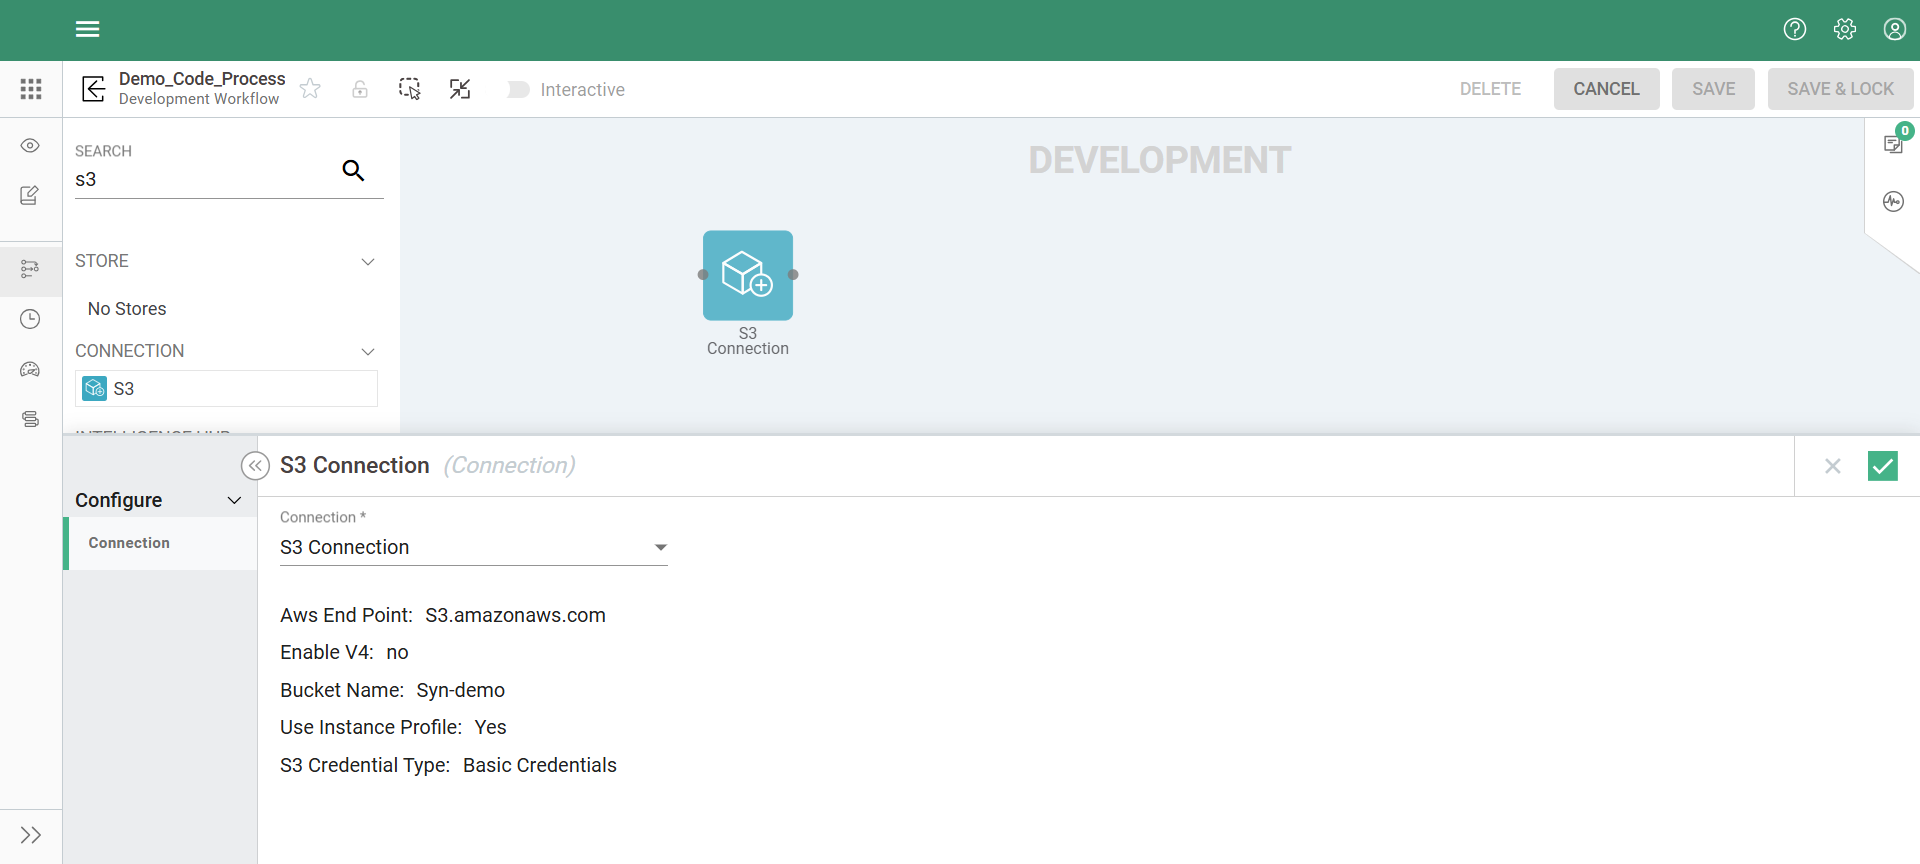Close the S3 Connection panel with X
Image resolution: width=1920 pixels, height=864 pixels.
pos(1833,466)
